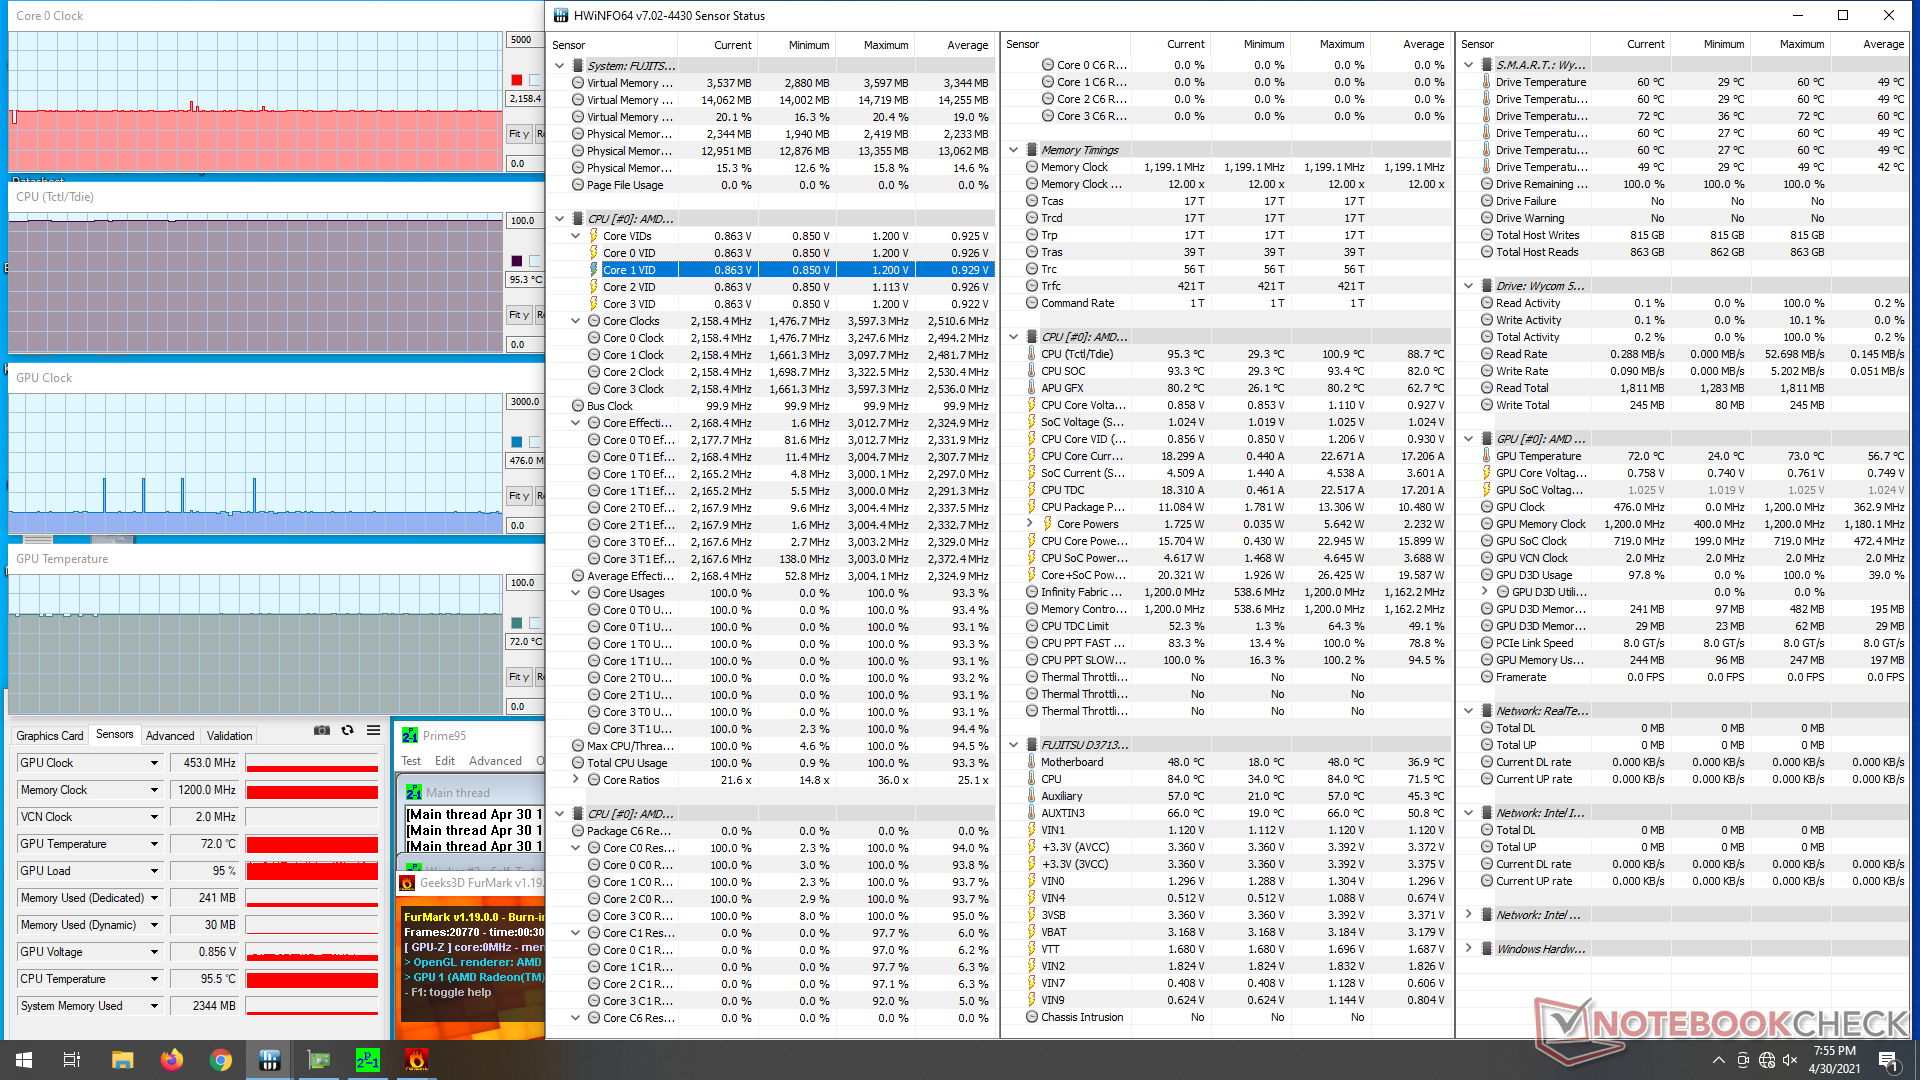Click the network globe icon in system tray
Screen dimensions: 1920x1080
(x=1767, y=1060)
